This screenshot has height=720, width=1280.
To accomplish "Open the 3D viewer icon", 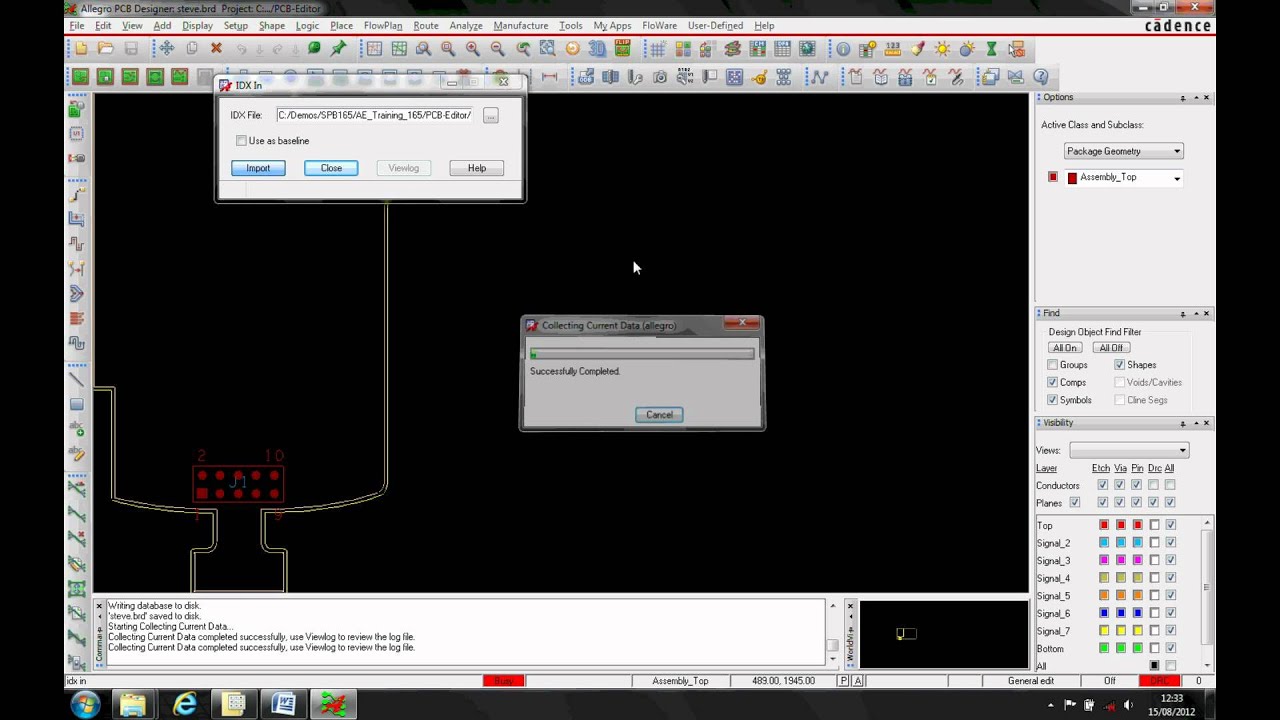I will [x=597, y=48].
